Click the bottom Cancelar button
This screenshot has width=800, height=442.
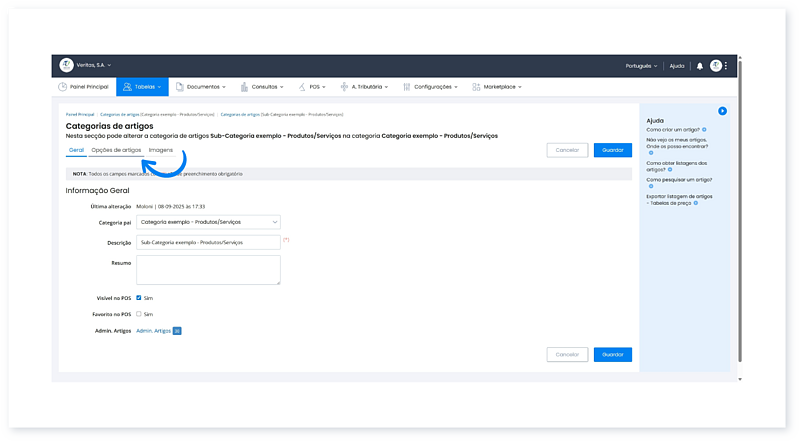tap(567, 354)
